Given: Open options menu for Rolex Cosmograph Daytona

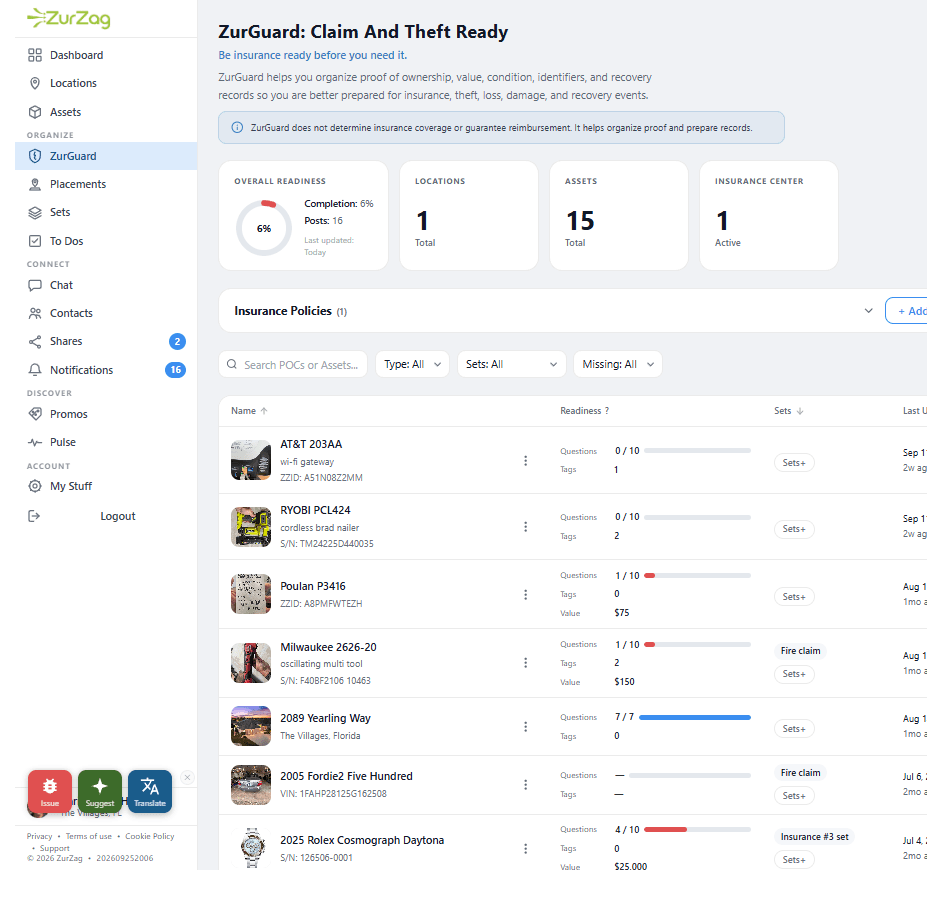Looking at the screenshot, I should 526,849.
